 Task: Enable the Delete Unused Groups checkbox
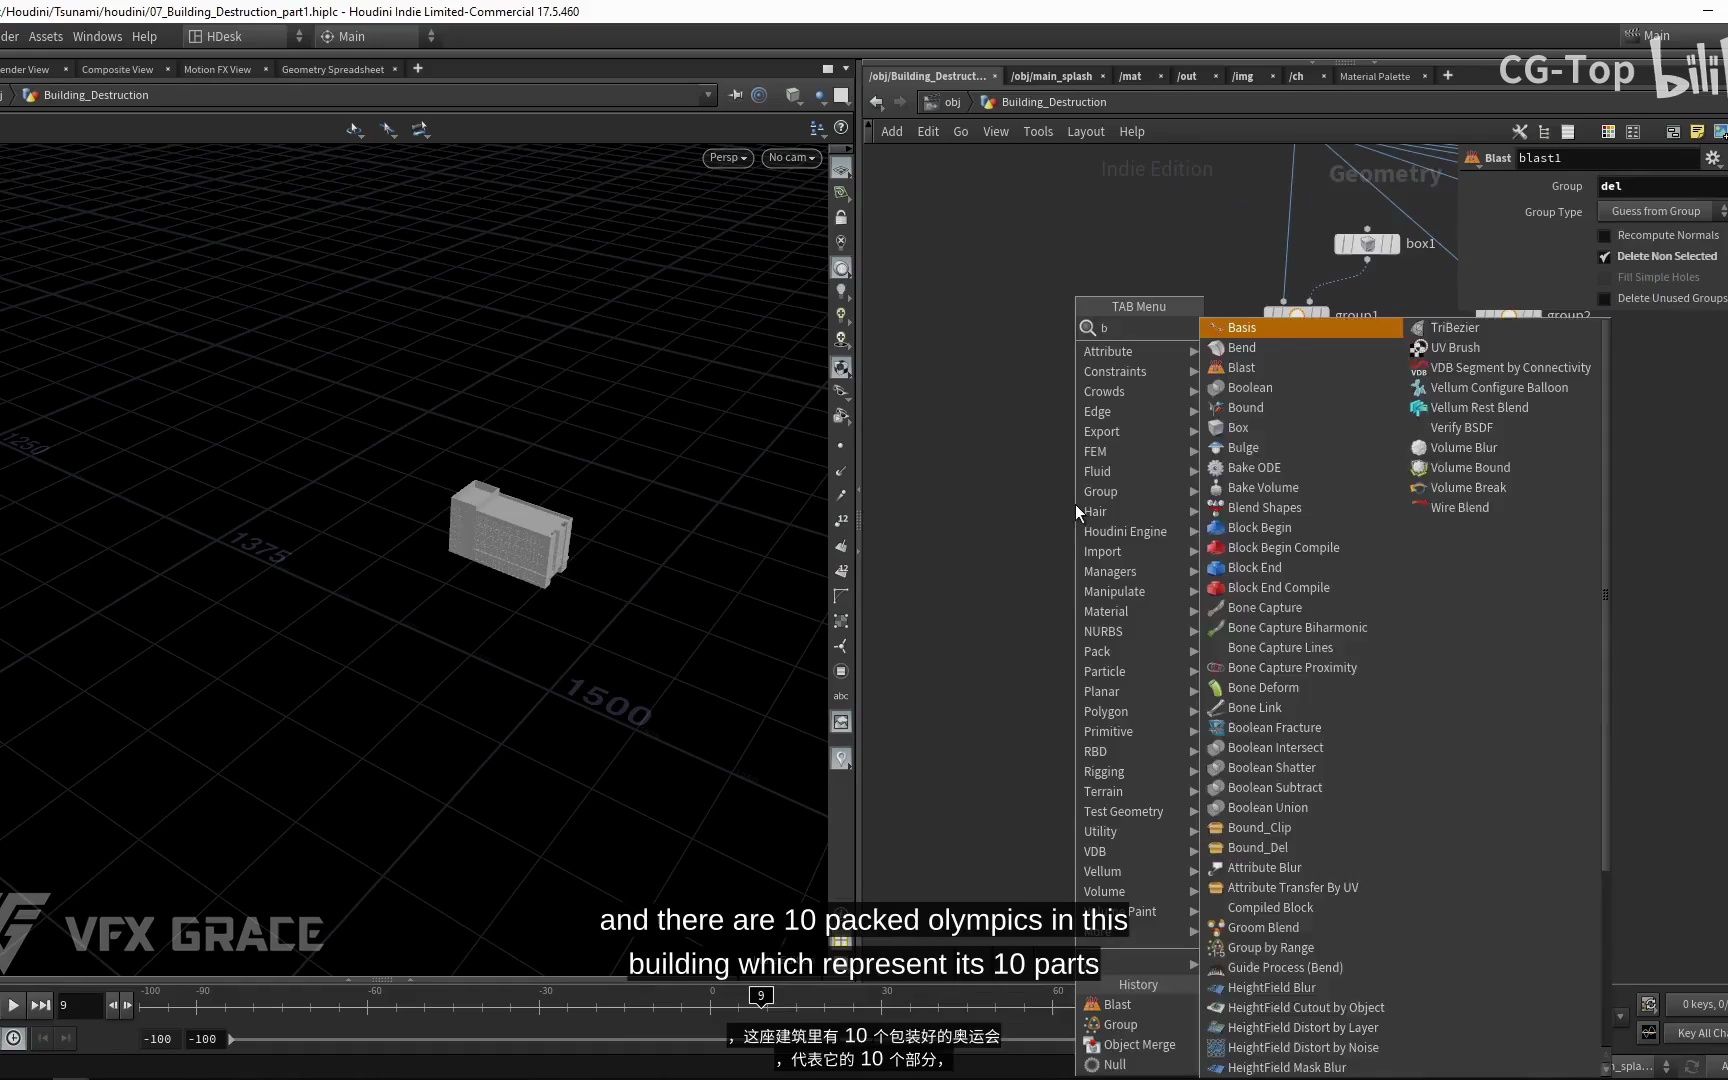(1606, 298)
